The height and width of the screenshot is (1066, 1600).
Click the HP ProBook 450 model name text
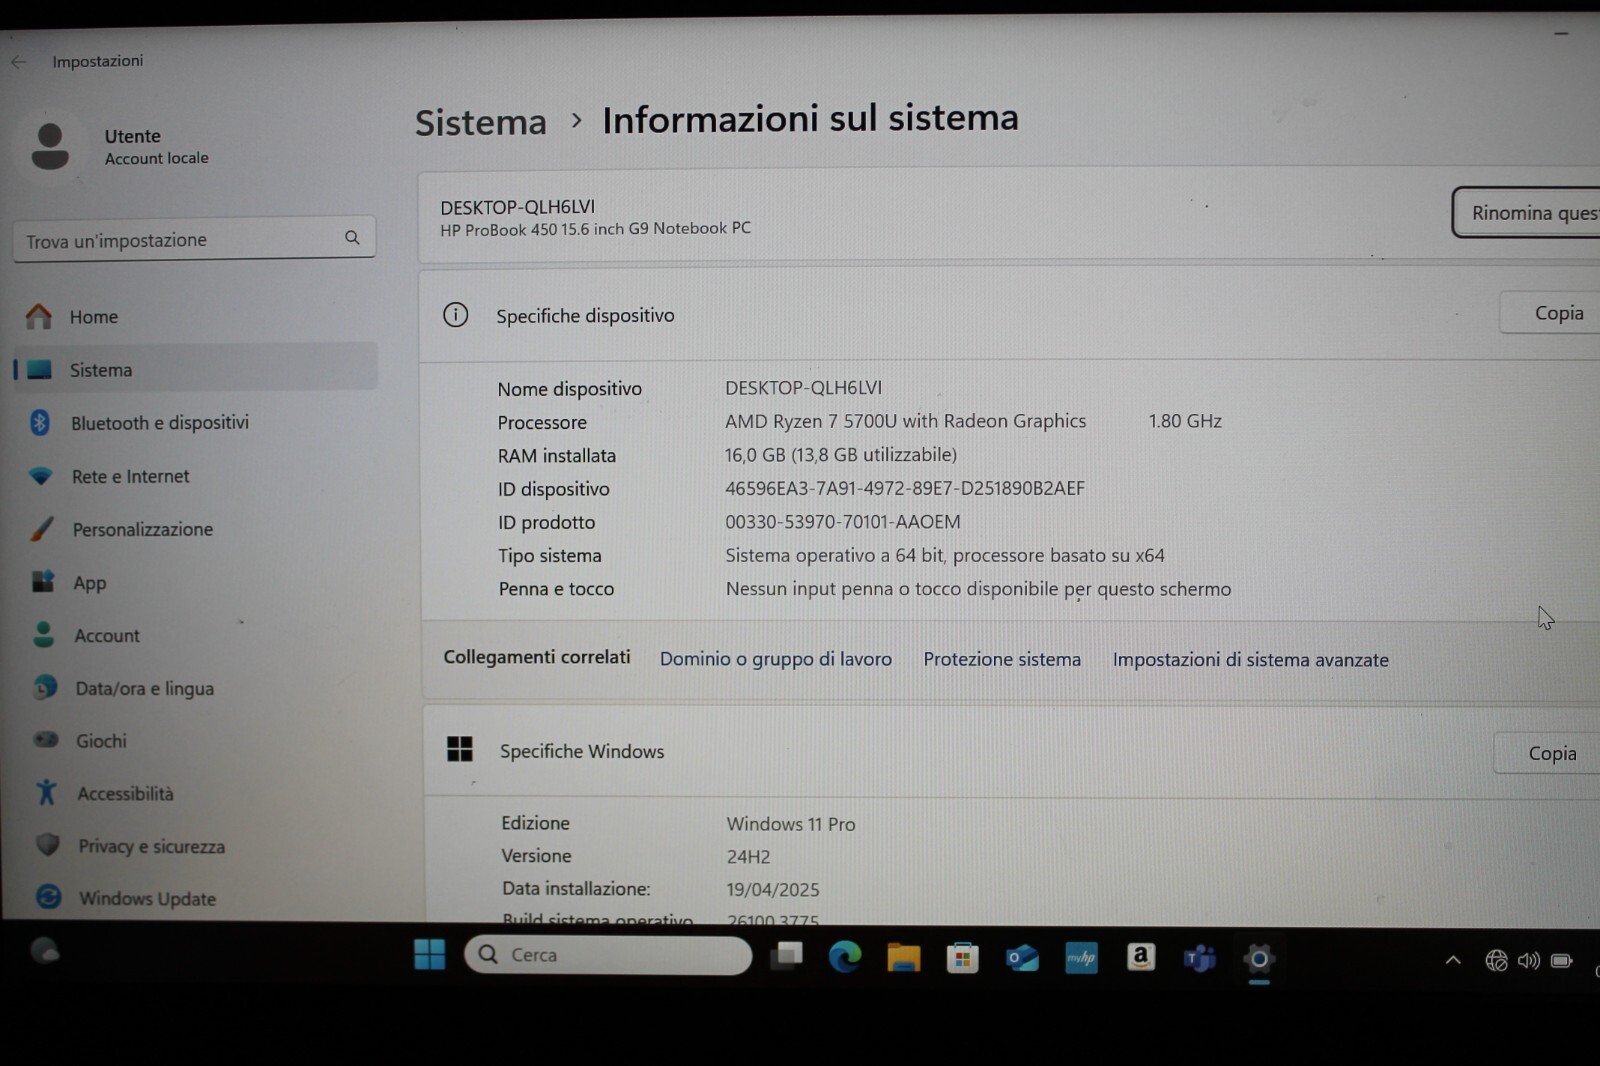(595, 228)
